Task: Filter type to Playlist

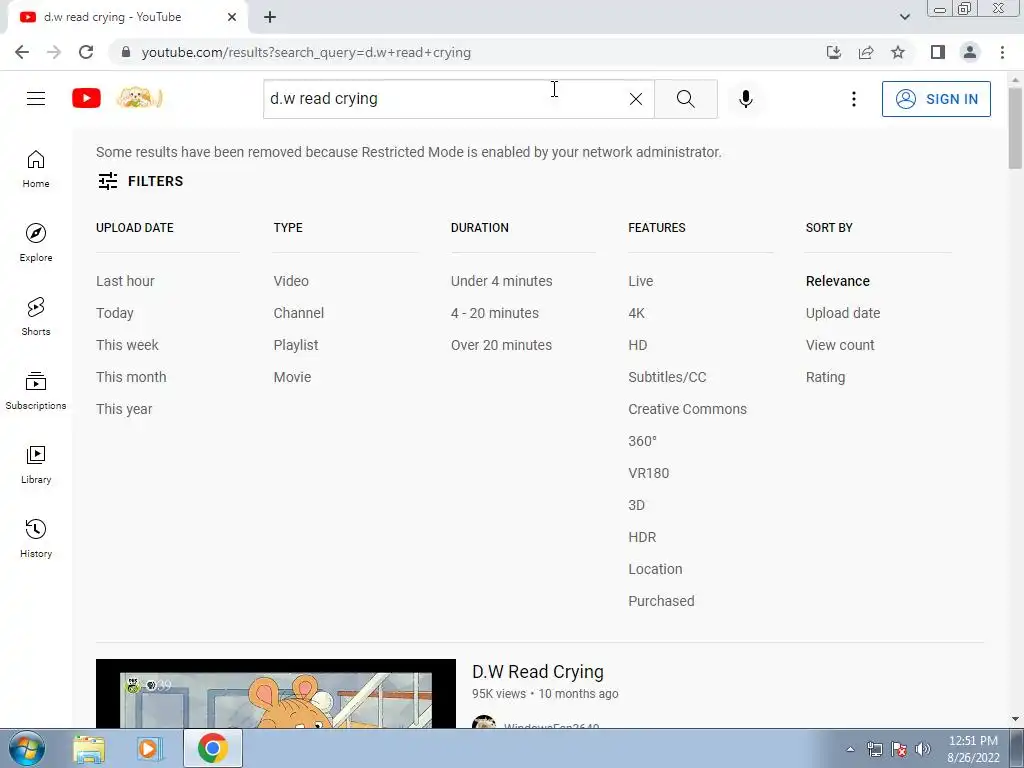Action: point(296,345)
